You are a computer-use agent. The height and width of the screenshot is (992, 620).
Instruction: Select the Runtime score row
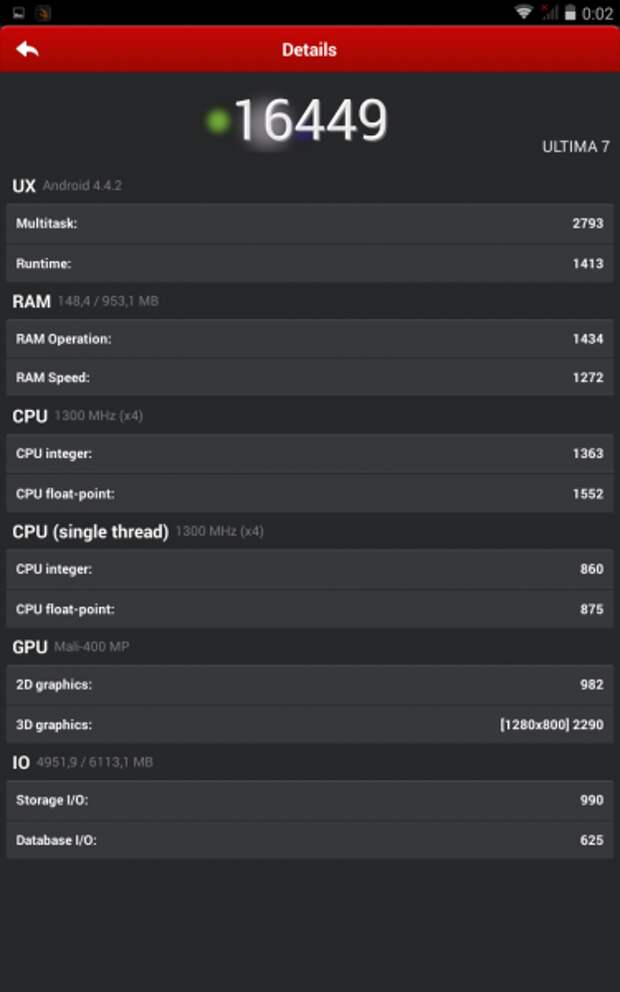click(310, 263)
